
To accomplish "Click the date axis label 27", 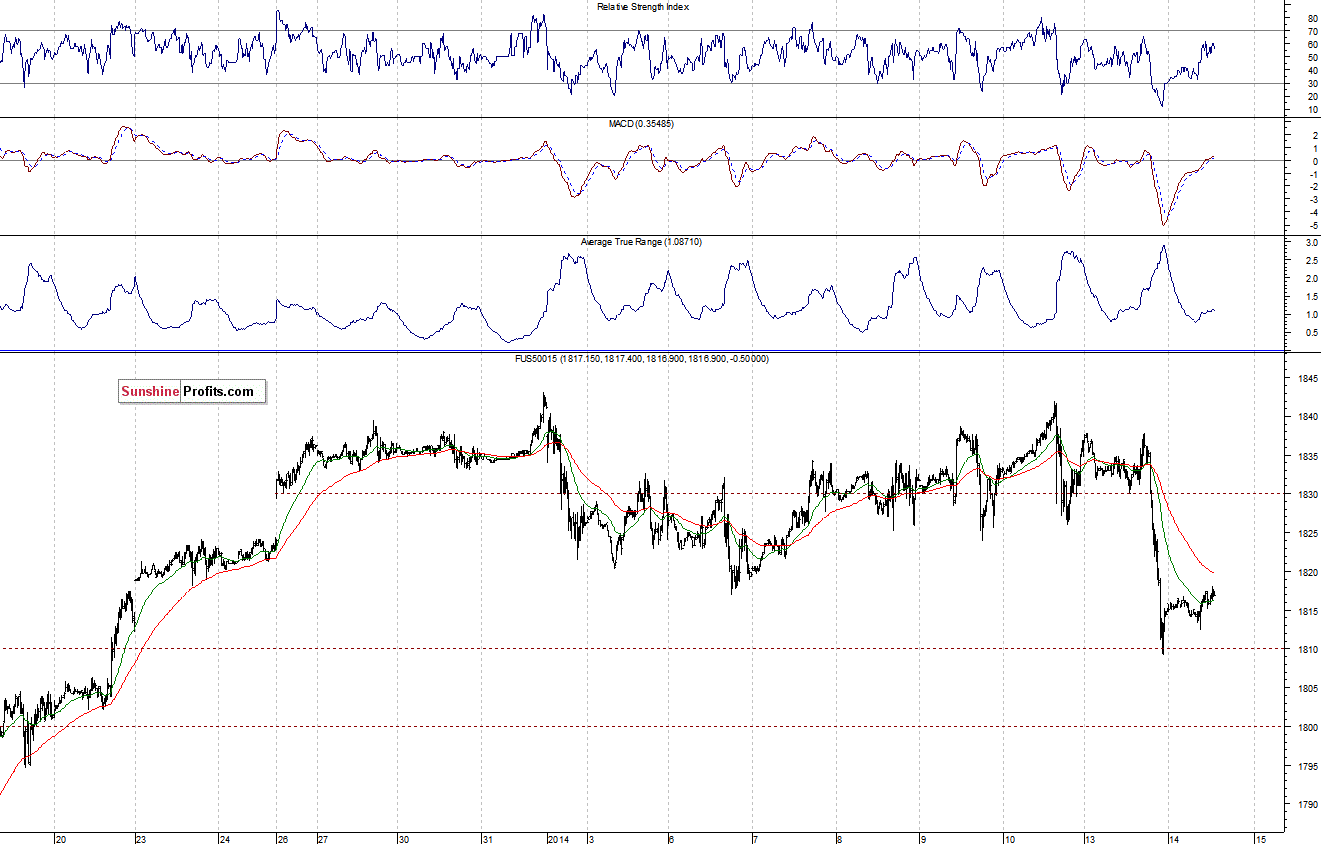I will coord(322,839).
